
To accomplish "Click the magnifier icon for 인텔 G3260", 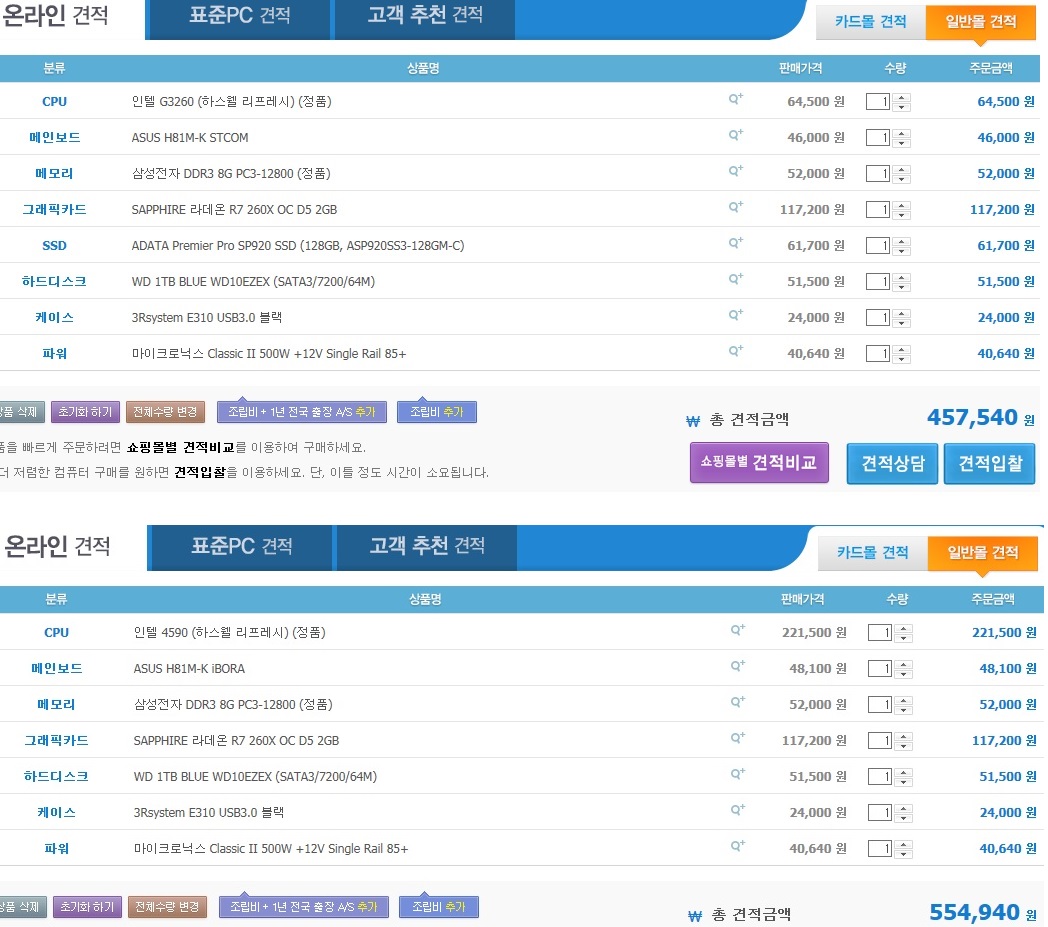I will coord(735,99).
